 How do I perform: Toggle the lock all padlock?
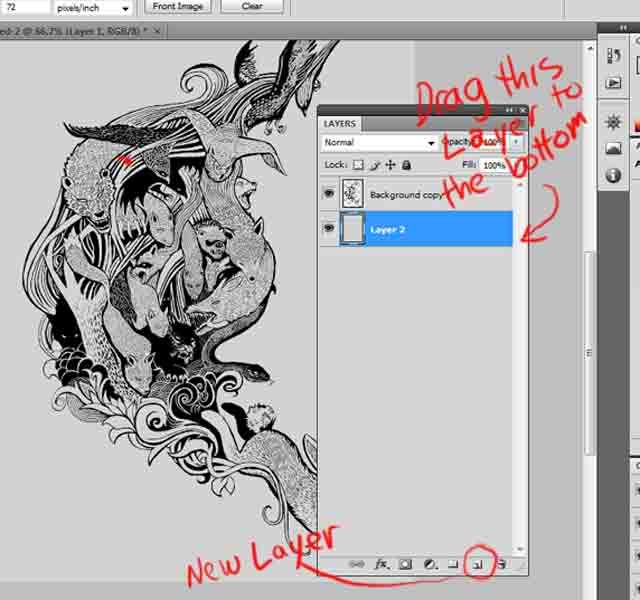[405, 165]
